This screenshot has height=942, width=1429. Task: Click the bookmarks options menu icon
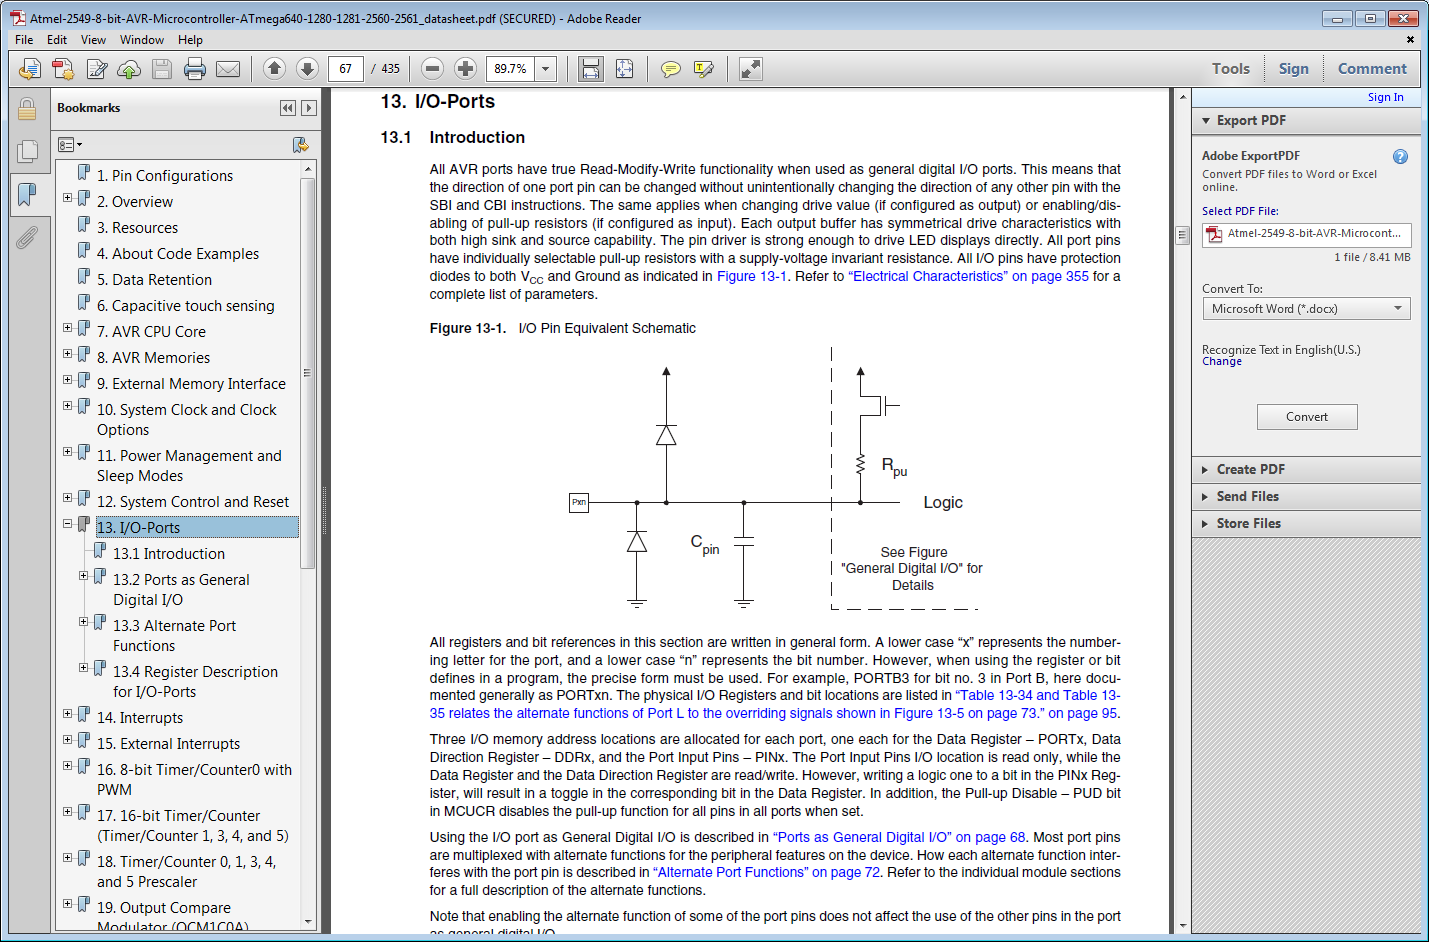click(x=69, y=145)
